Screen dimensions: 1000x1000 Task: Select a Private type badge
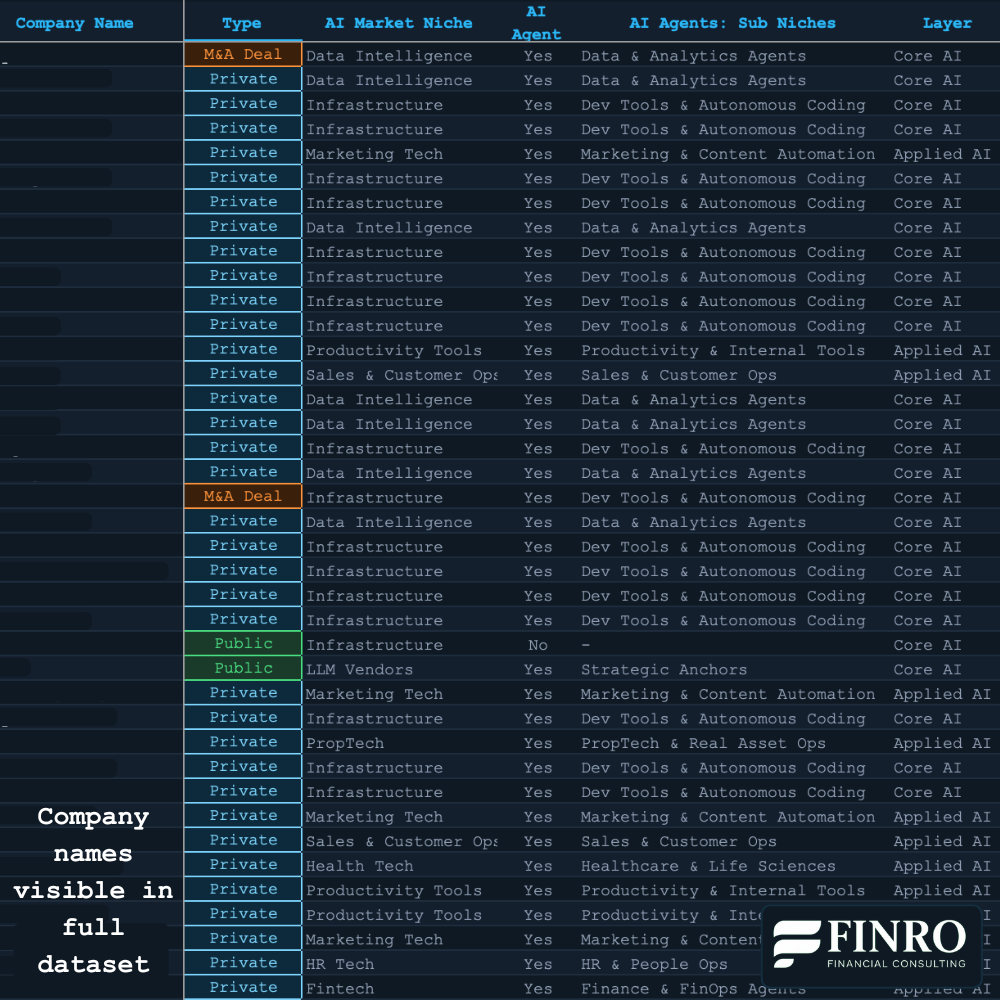241,79
